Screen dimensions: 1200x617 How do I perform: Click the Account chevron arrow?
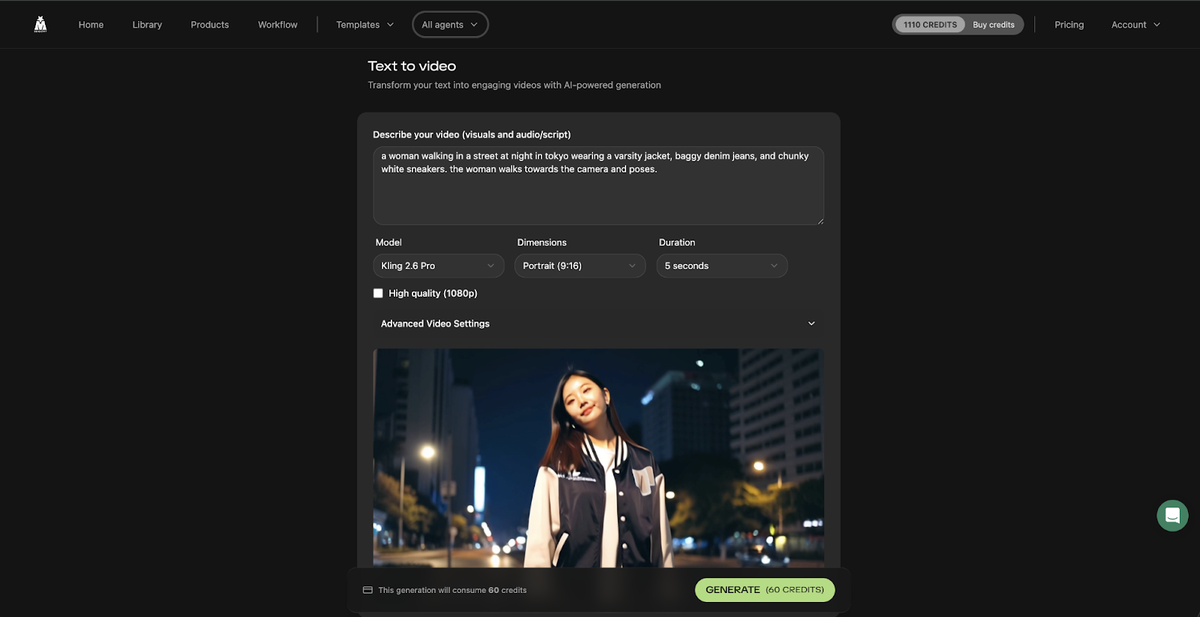pos(1157,25)
